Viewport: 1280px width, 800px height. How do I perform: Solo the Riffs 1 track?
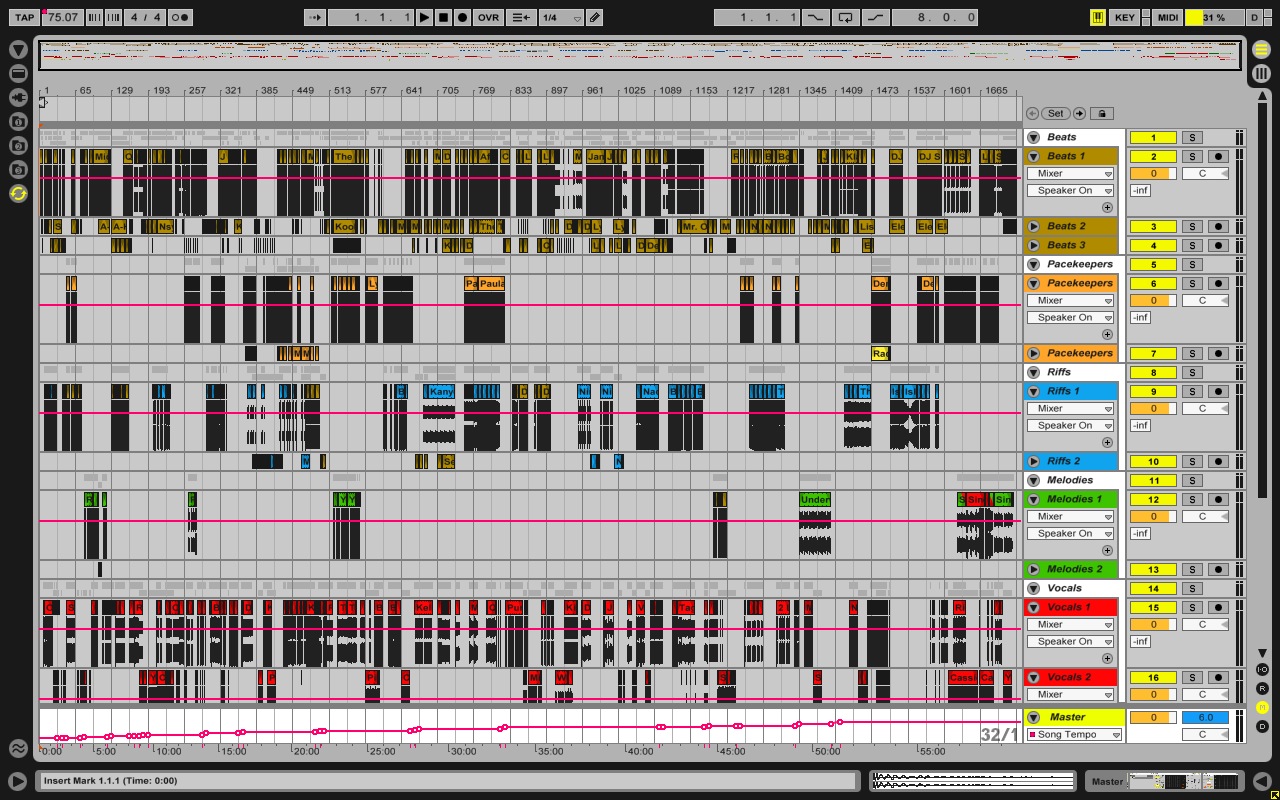(x=1192, y=391)
